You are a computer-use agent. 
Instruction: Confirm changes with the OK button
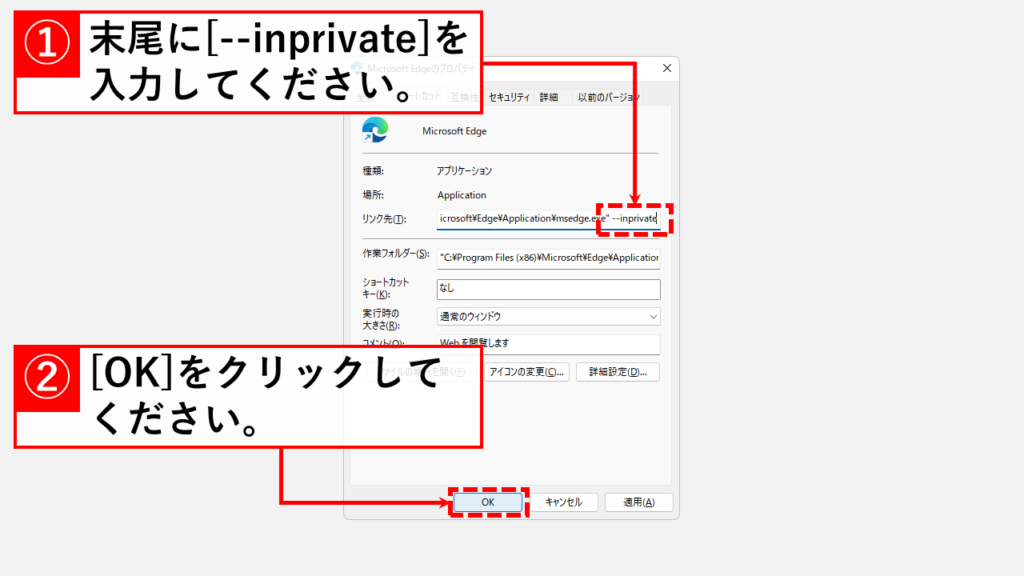tap(487, 502)
